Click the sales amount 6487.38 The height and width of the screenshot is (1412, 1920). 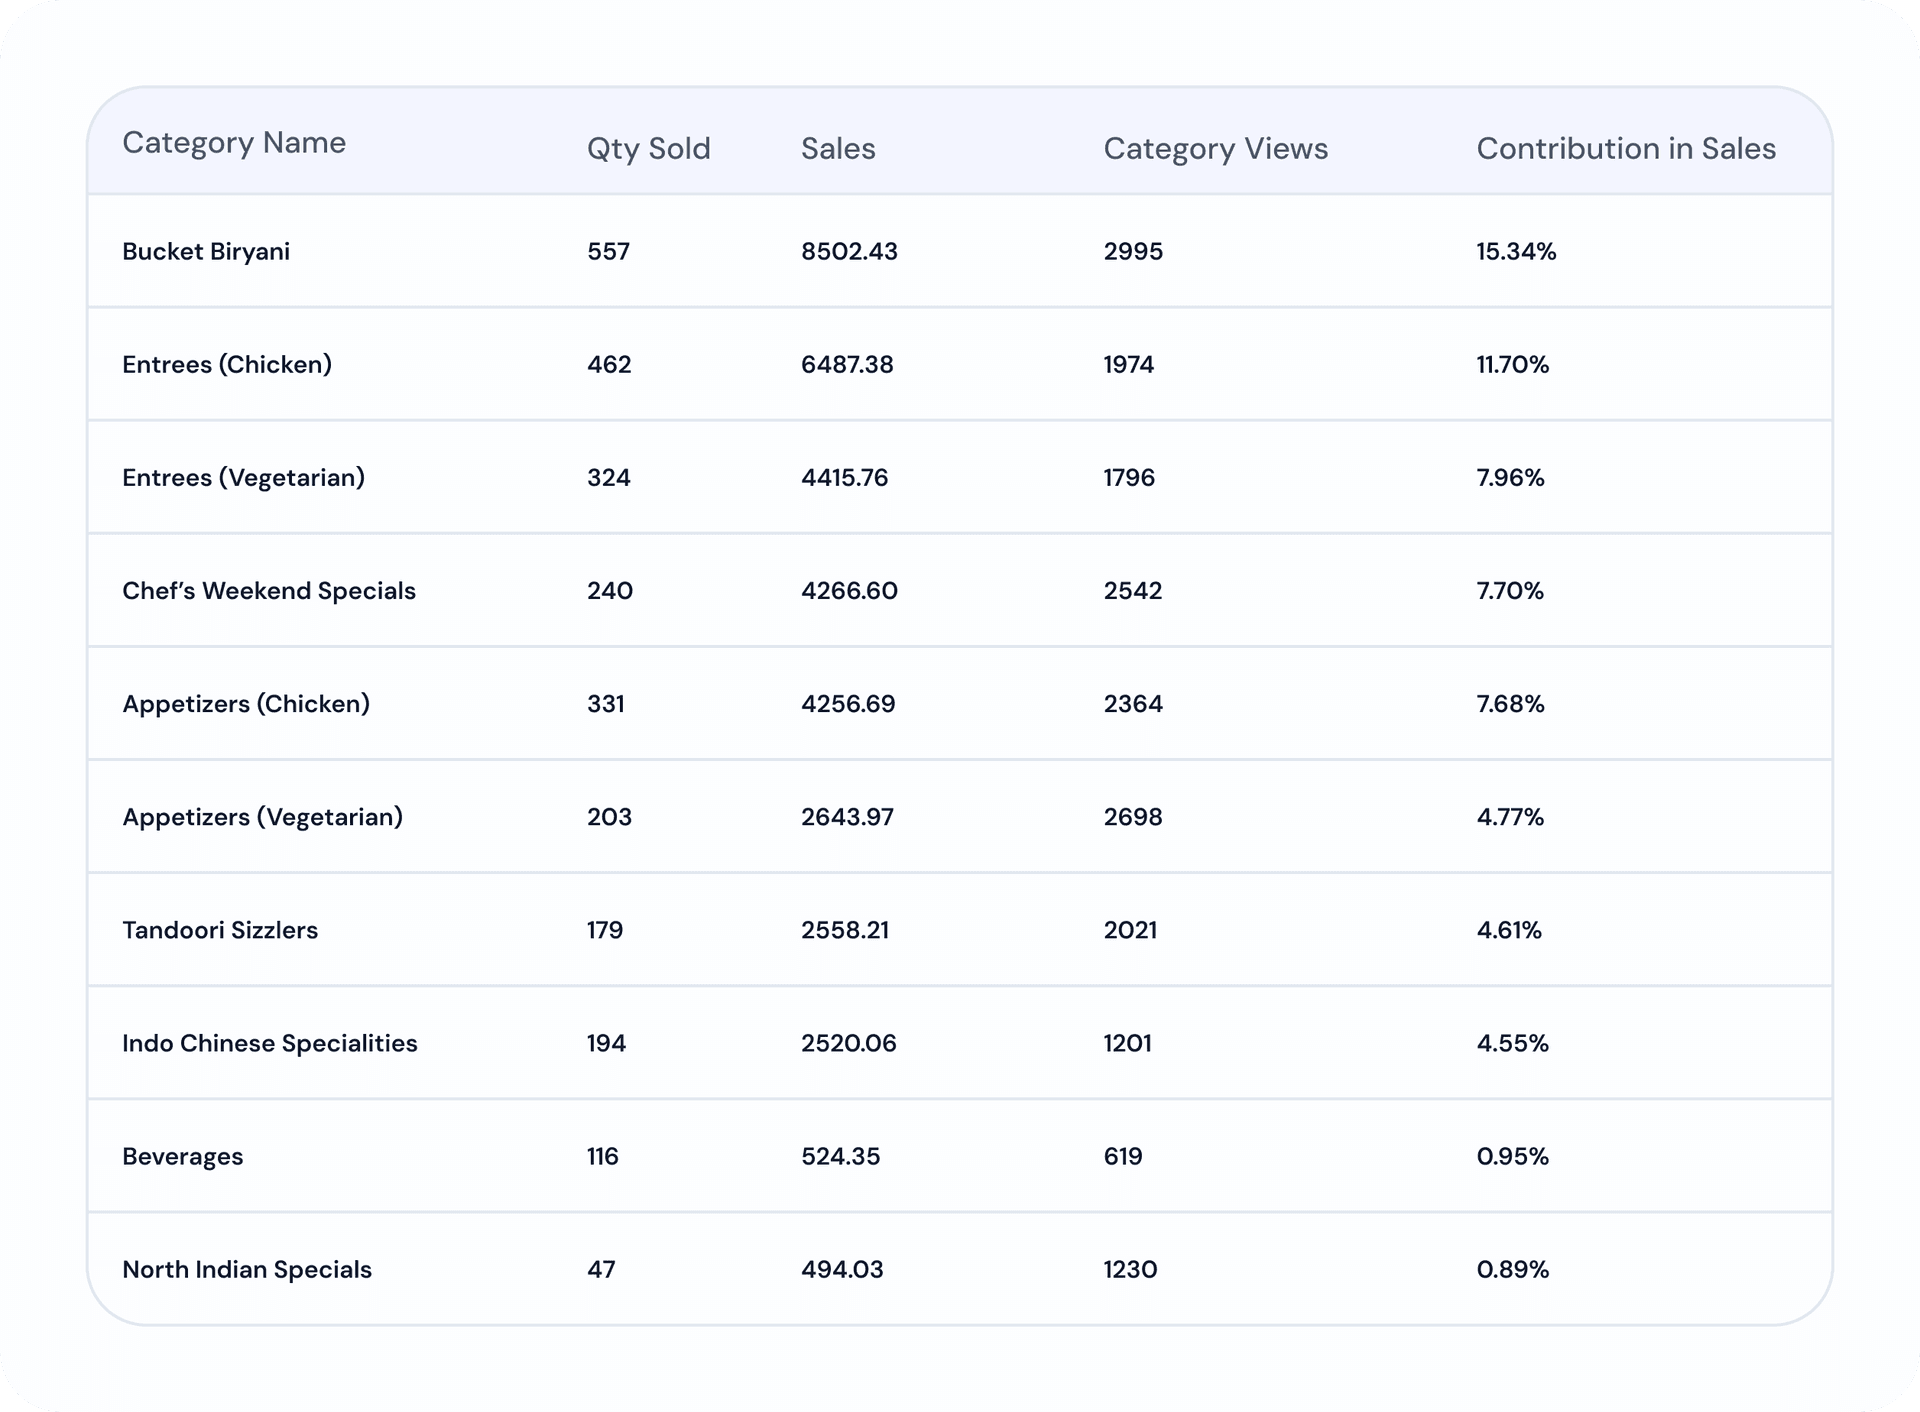click(847, 364)
